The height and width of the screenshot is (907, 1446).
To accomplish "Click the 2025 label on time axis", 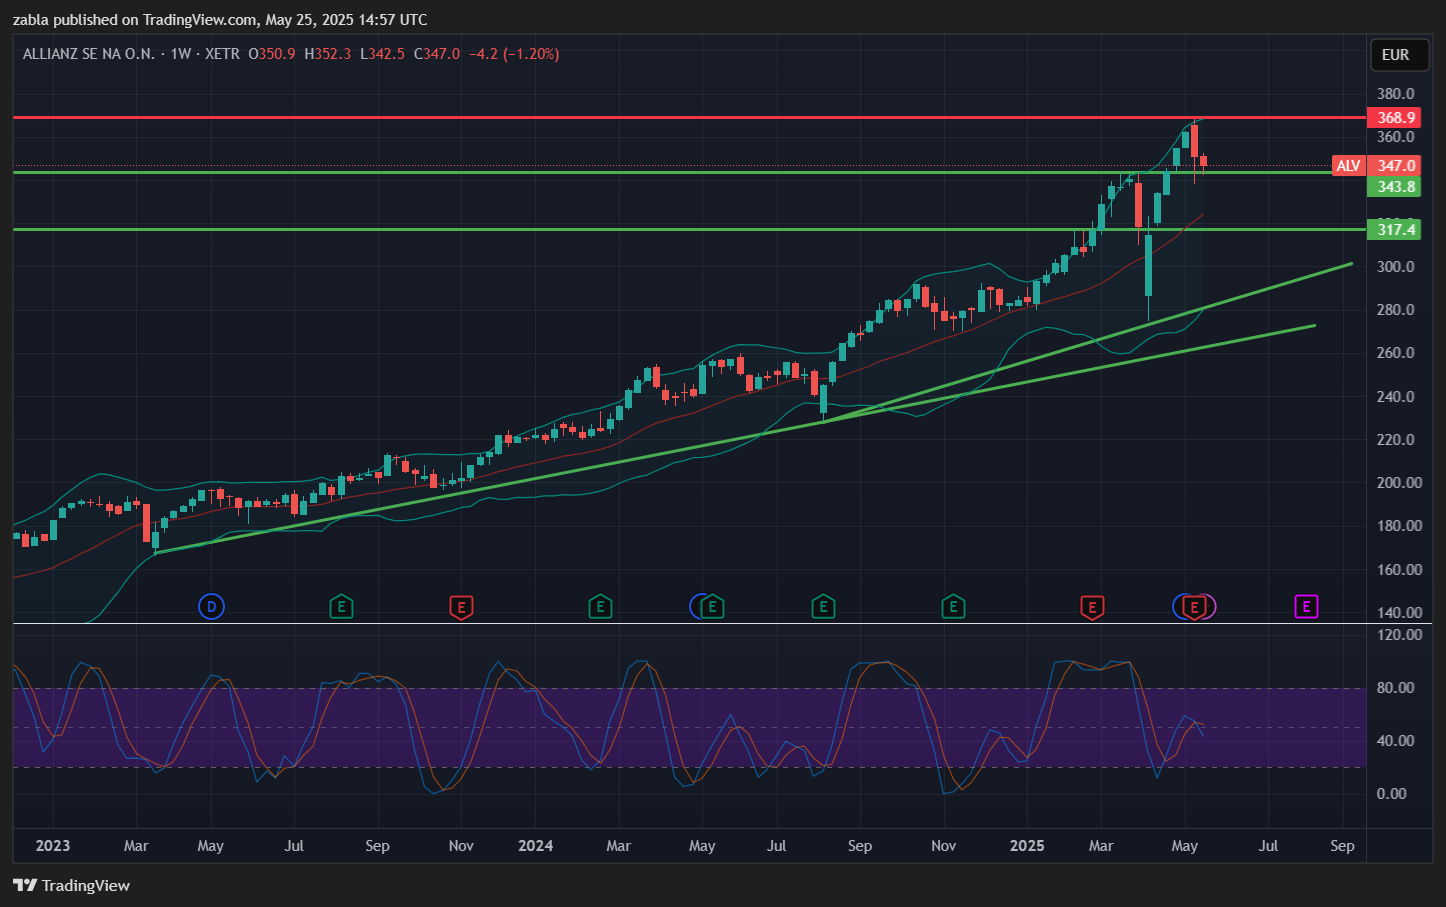I will [1027, 846].
